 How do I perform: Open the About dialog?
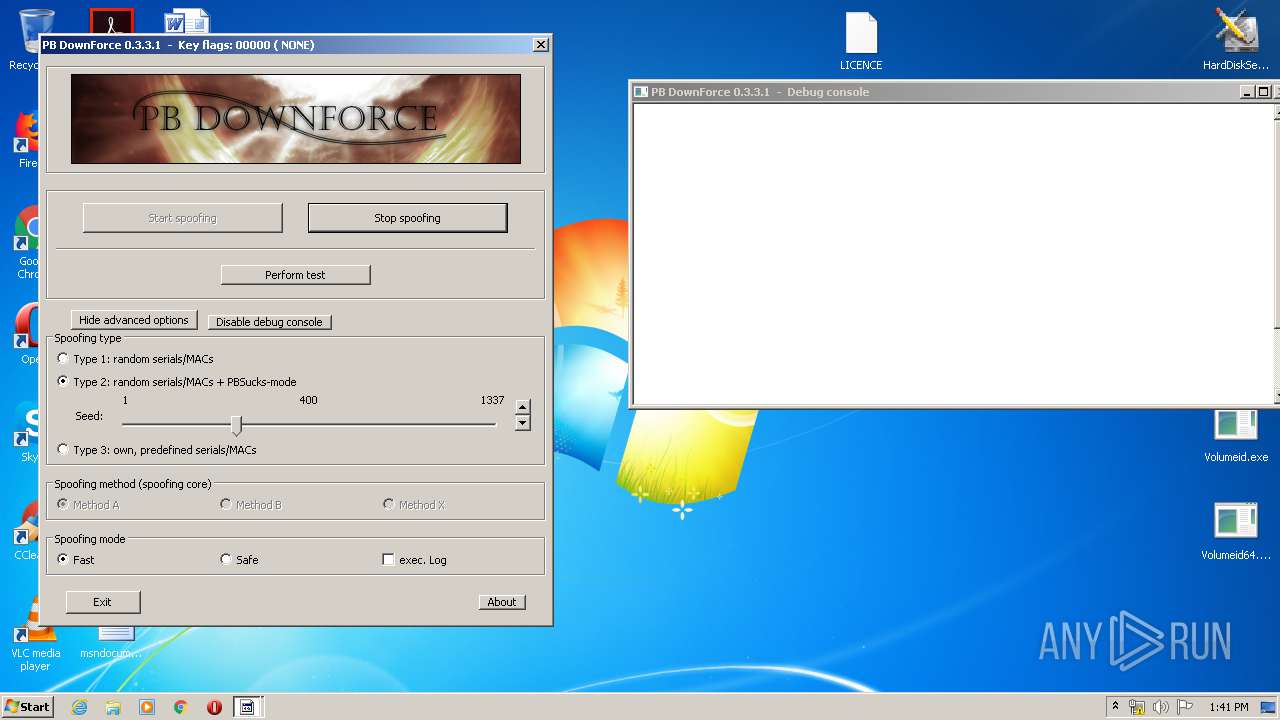click(501, 602)
